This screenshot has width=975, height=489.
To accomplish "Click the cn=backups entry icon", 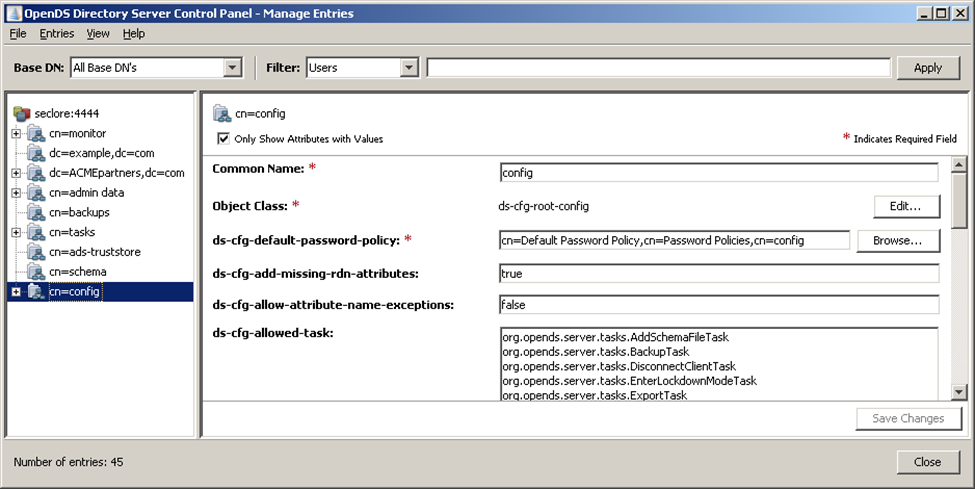I will (x=36, y=213).
